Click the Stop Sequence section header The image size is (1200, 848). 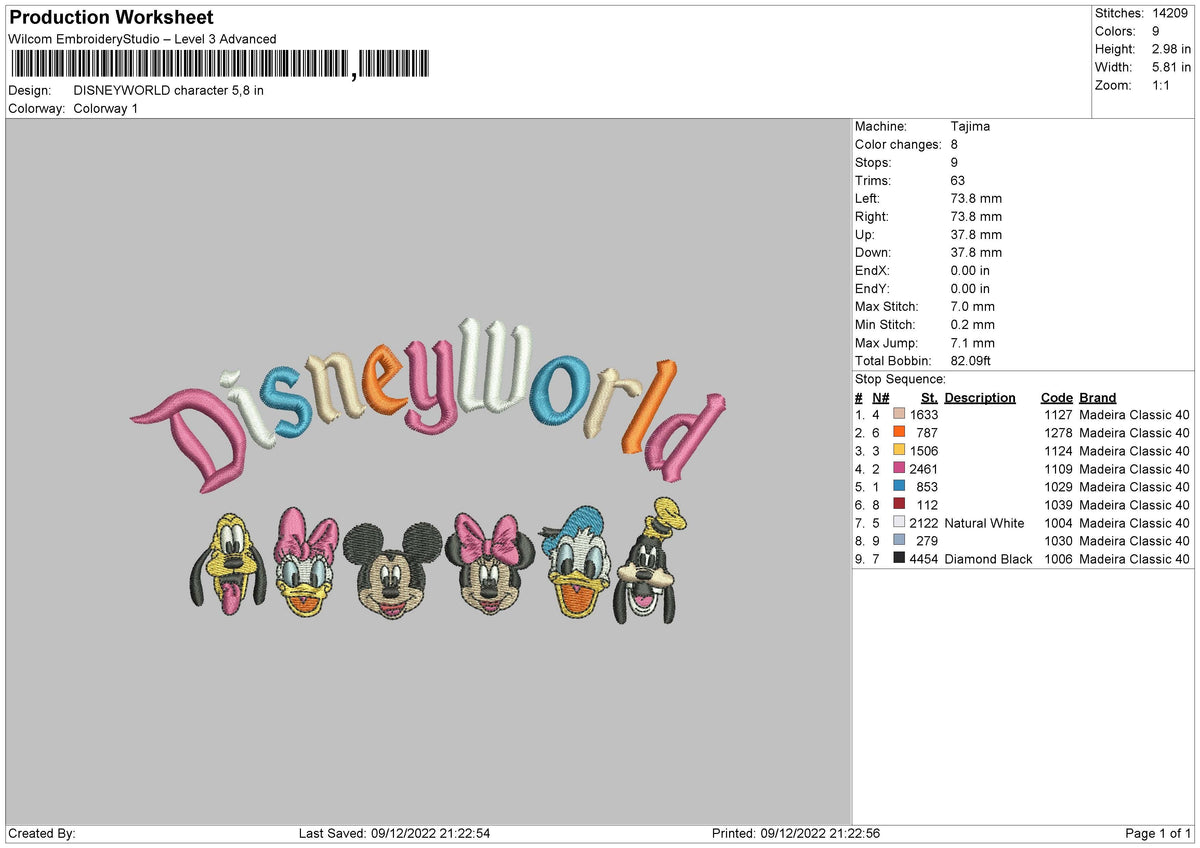tap(899, 379)
